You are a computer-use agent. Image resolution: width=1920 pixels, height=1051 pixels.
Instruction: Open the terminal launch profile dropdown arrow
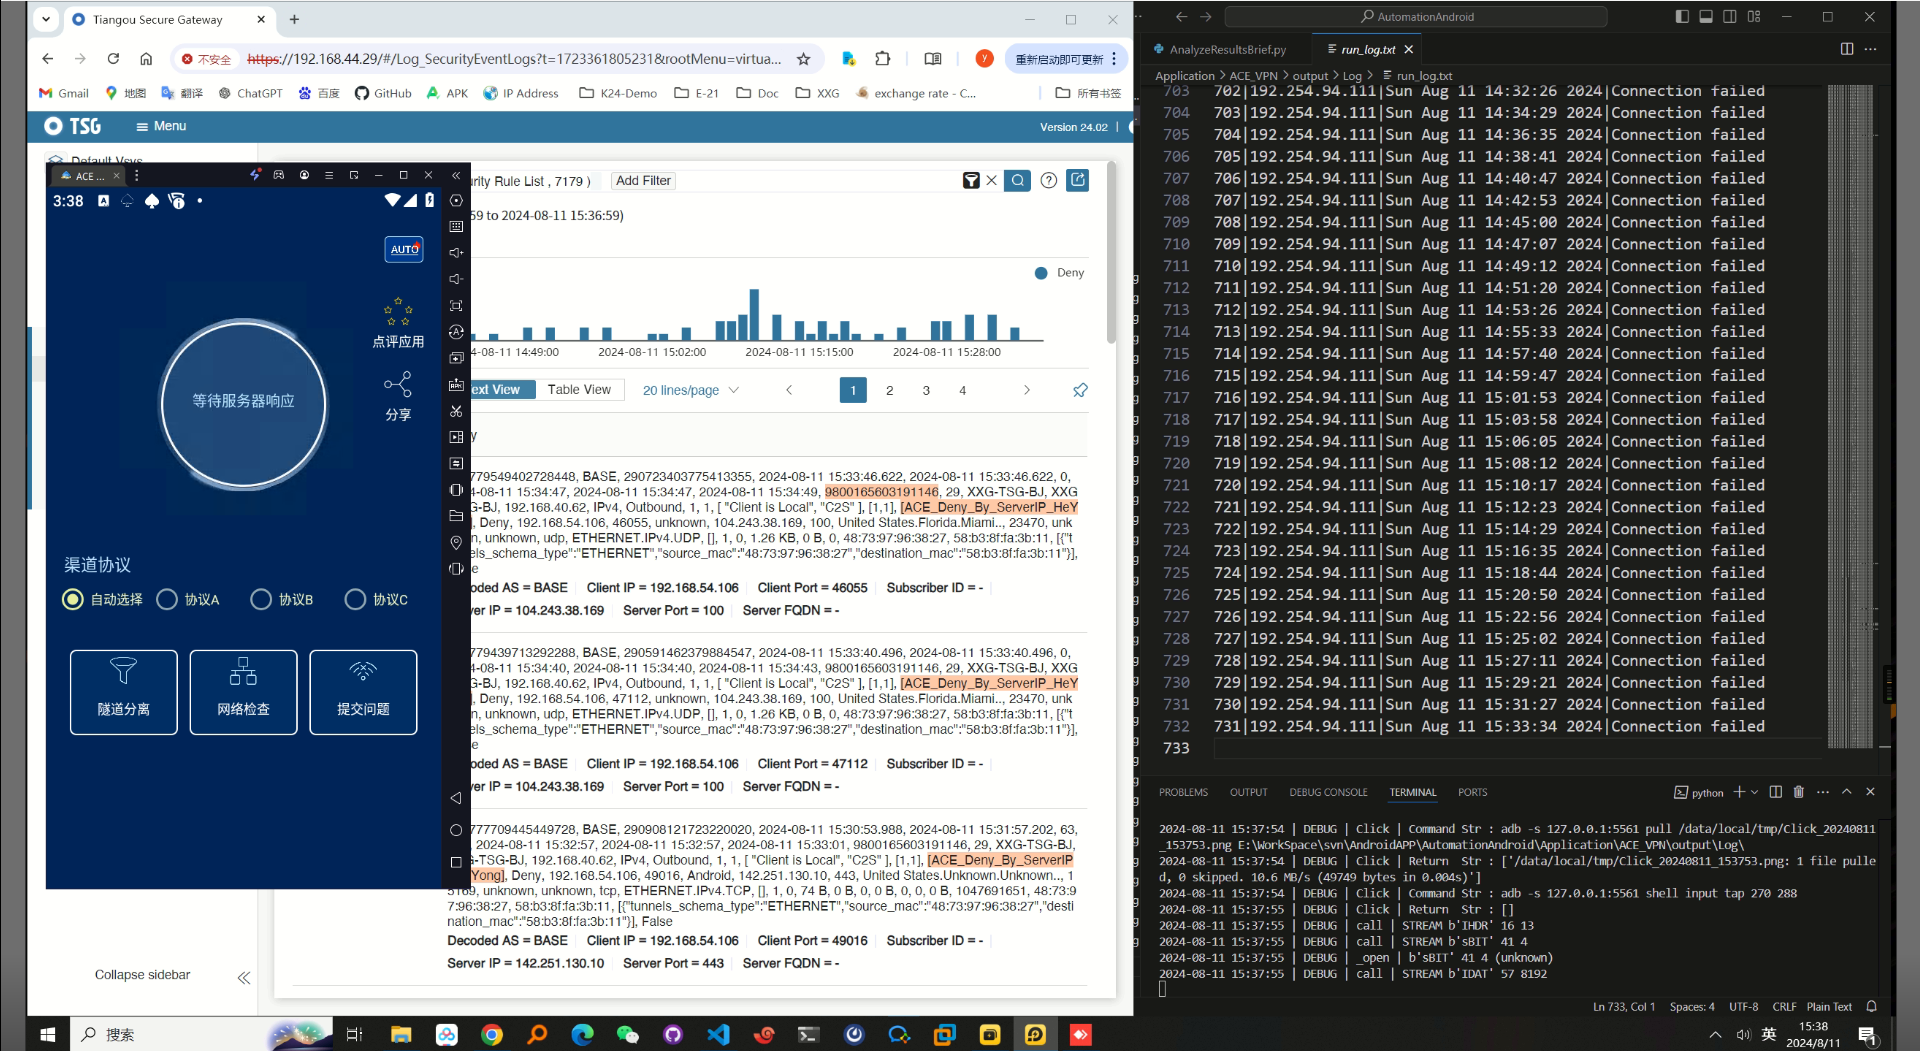tap(1754, 792)
